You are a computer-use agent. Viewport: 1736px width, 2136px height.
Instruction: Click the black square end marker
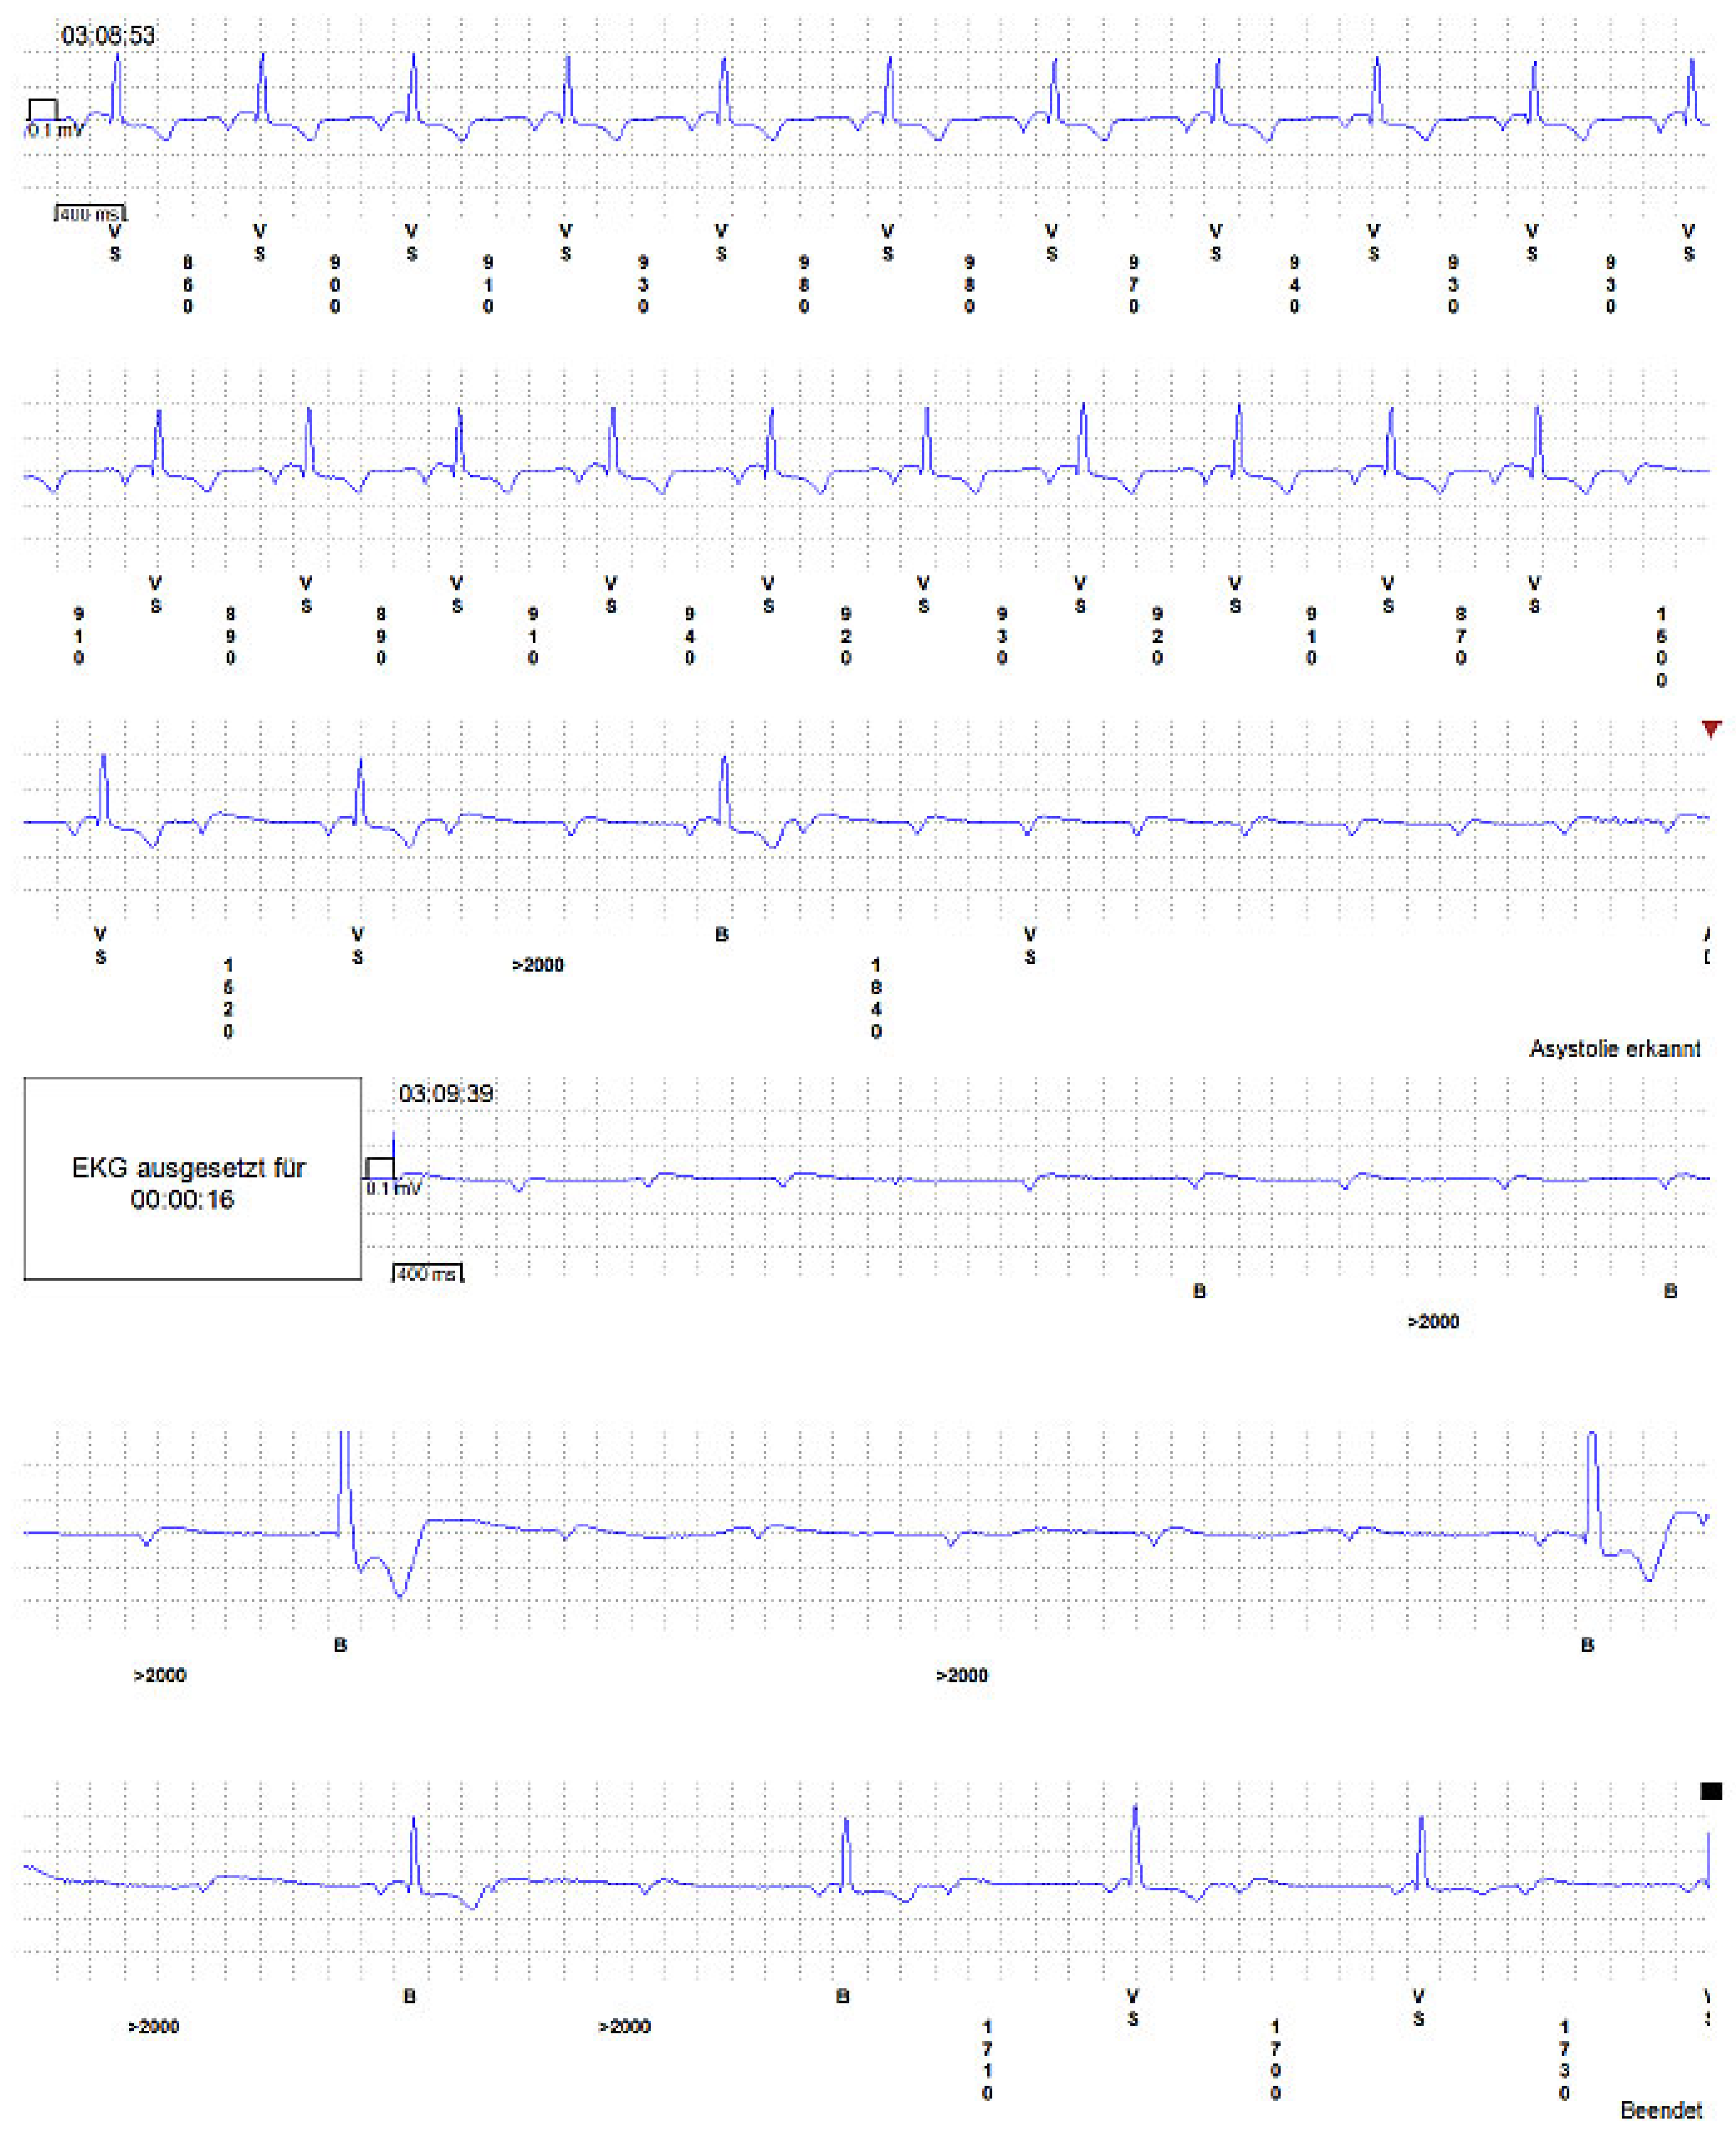click(1711, 1791)
